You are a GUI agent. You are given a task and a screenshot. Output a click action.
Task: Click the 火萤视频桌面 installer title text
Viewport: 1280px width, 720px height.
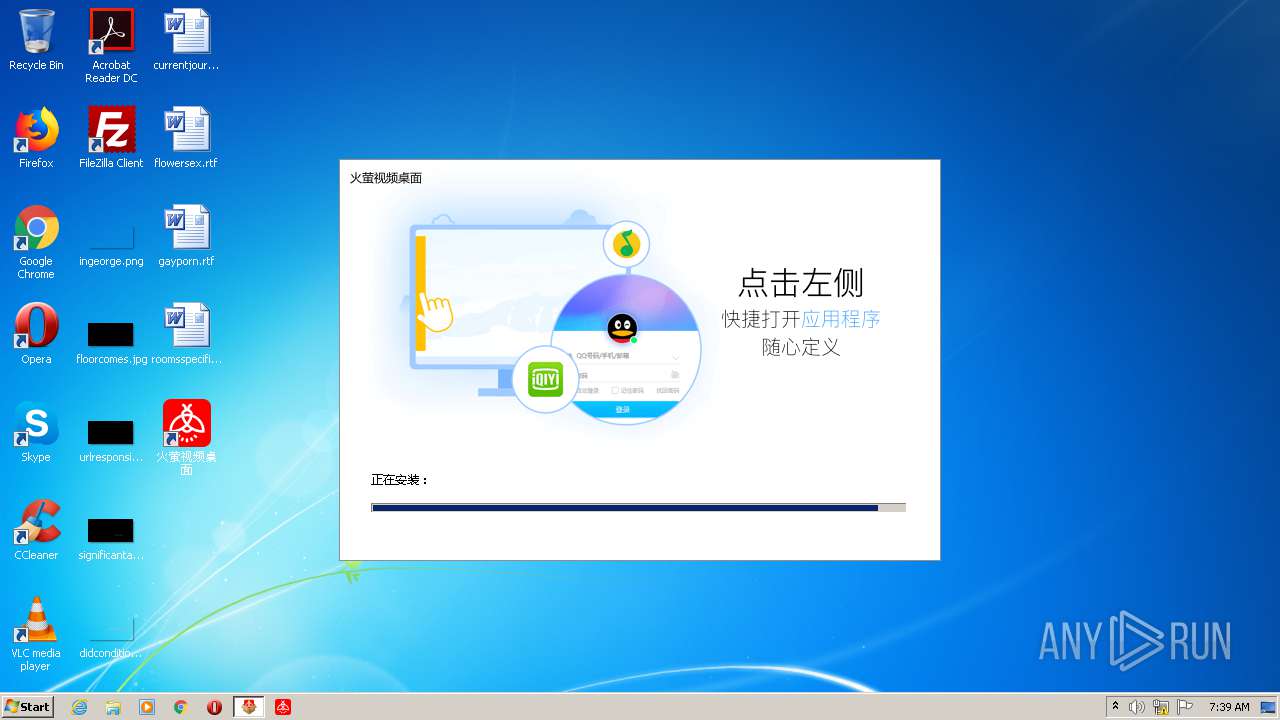pyautogui.click(x=386, y=178)
